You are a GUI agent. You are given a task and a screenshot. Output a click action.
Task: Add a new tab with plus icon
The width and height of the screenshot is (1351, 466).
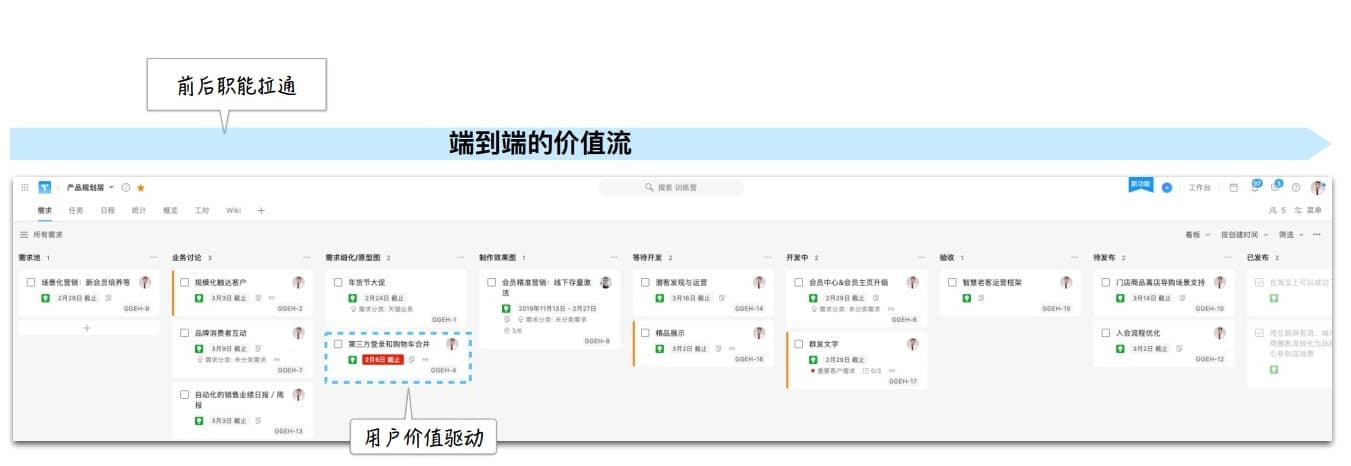click(261, 210)
